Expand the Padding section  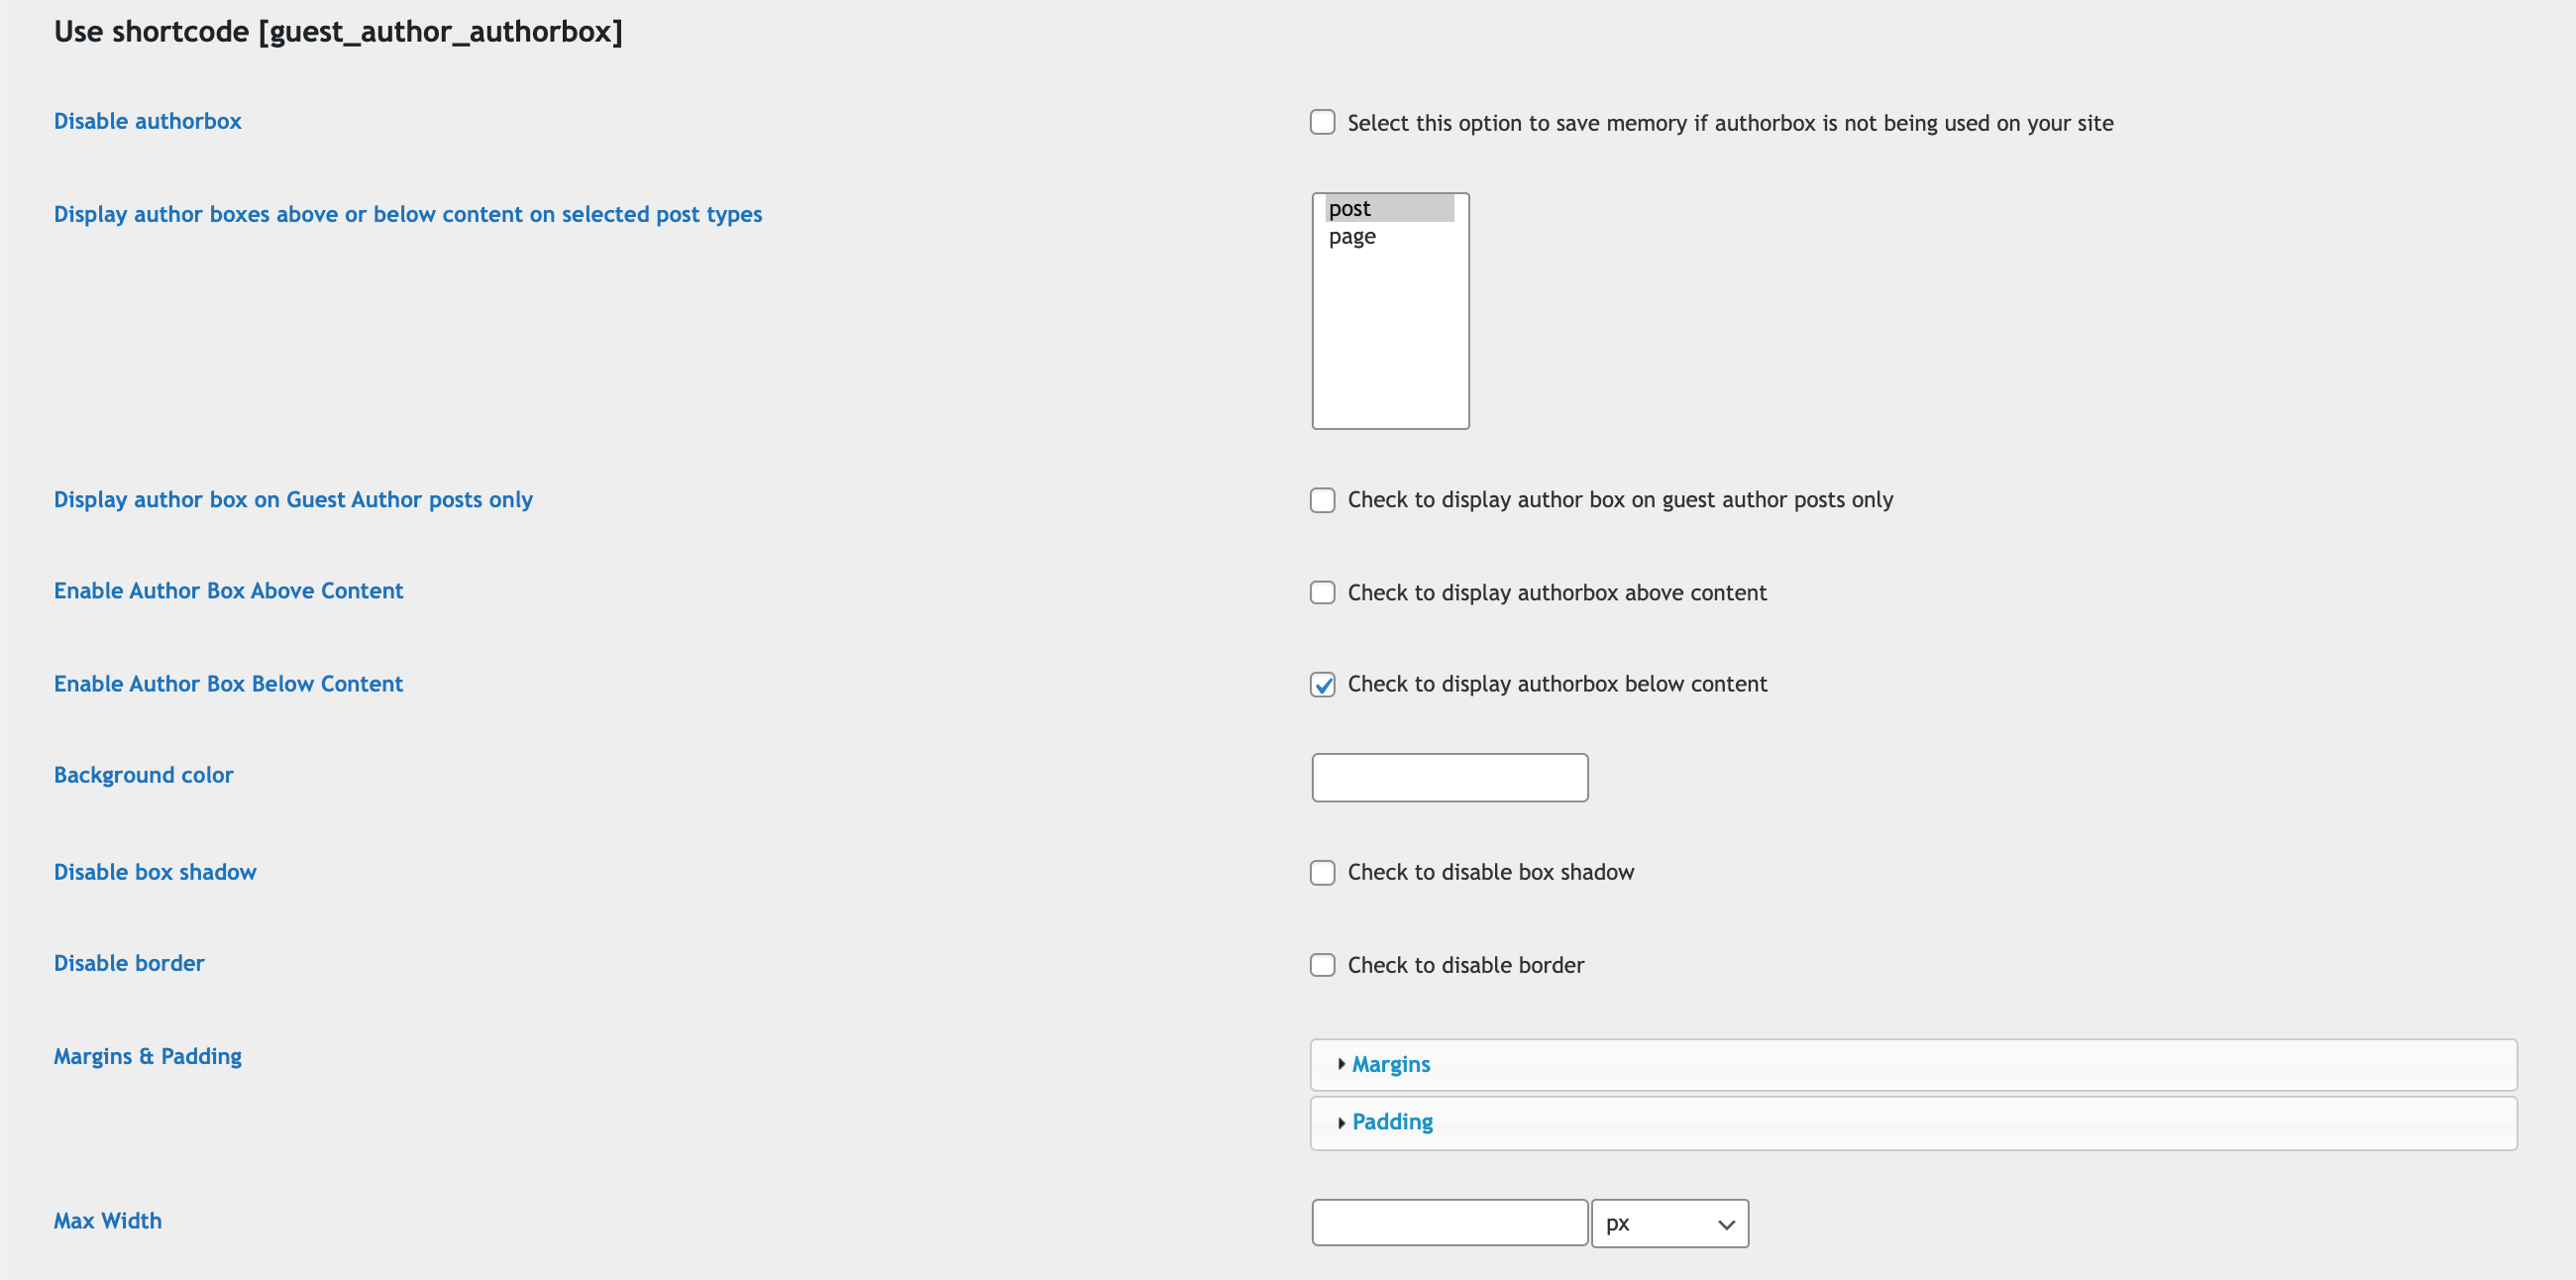pos(1913,1122)
